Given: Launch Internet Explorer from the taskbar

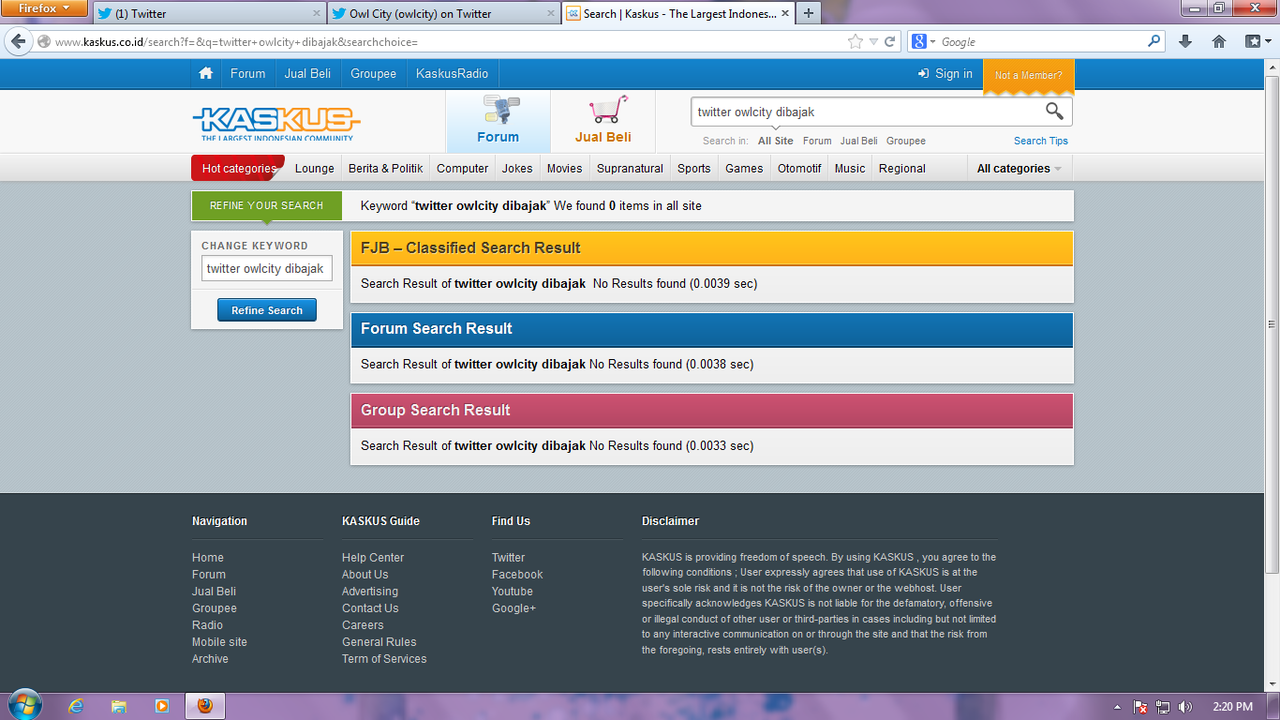Looking at the screenshot, I should pos(76,706).
